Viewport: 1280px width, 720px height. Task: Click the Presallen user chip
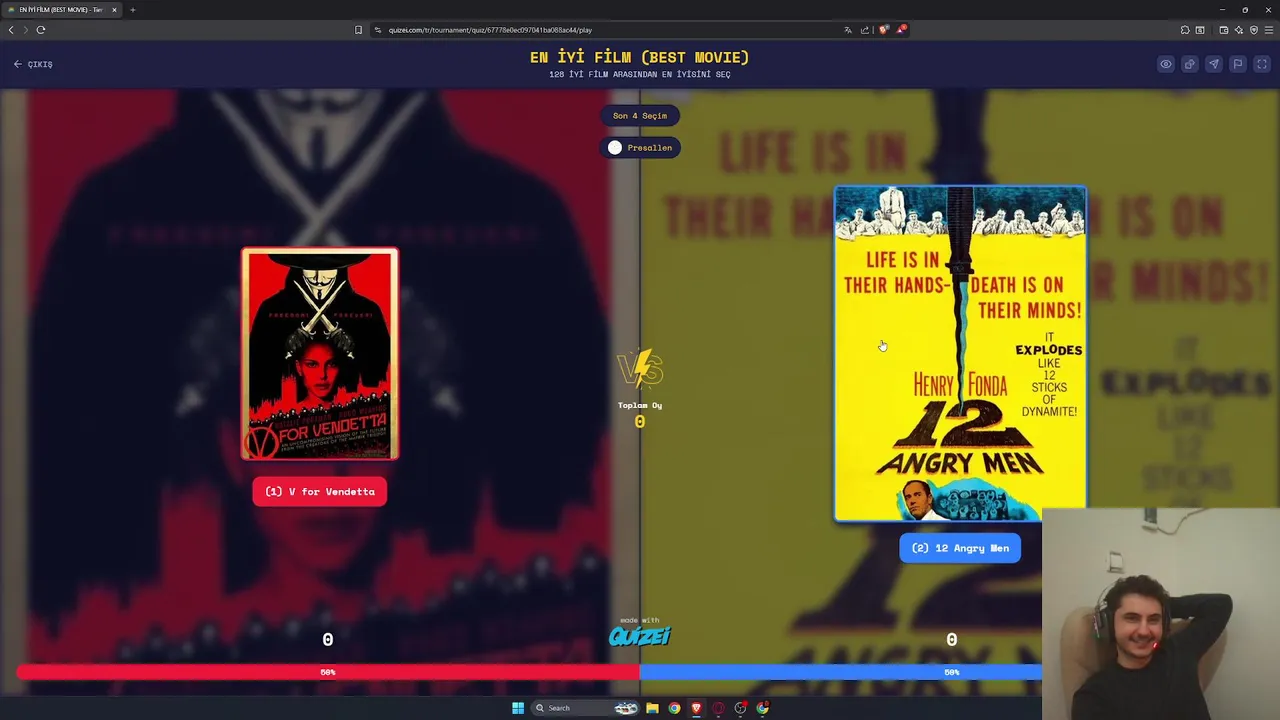(x=640, y=148)
